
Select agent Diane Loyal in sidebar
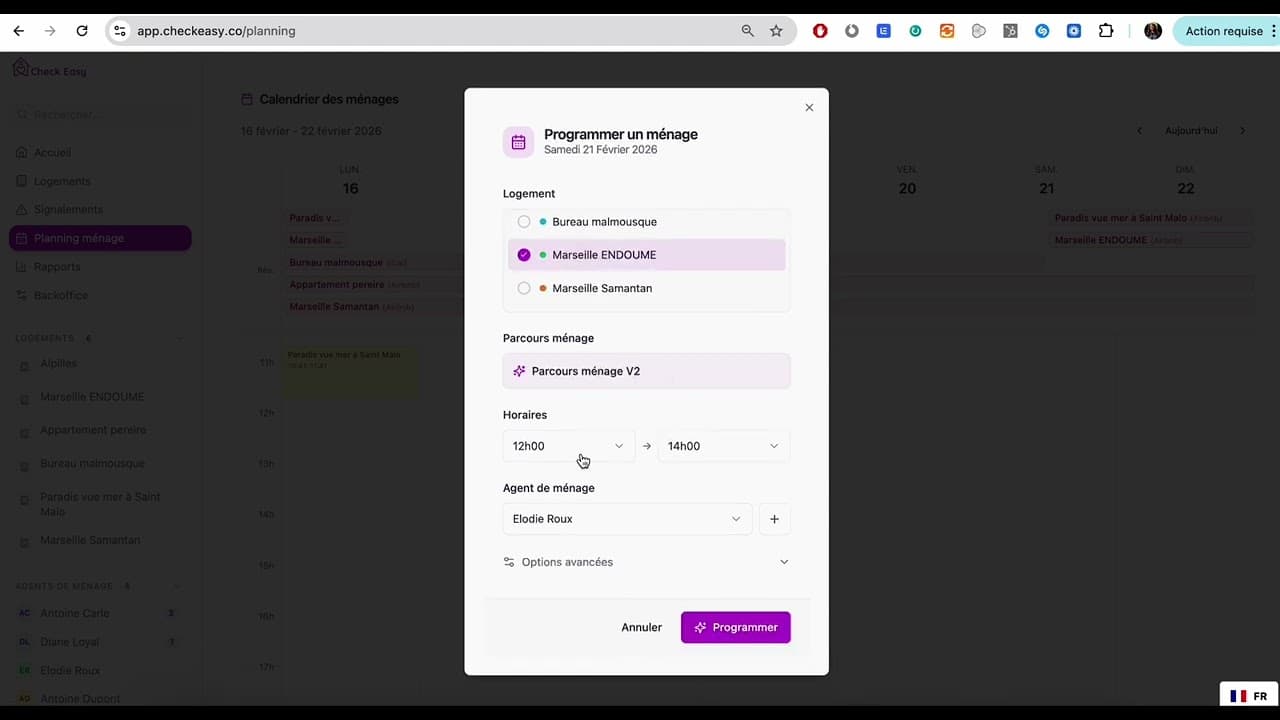click(69, 642)
